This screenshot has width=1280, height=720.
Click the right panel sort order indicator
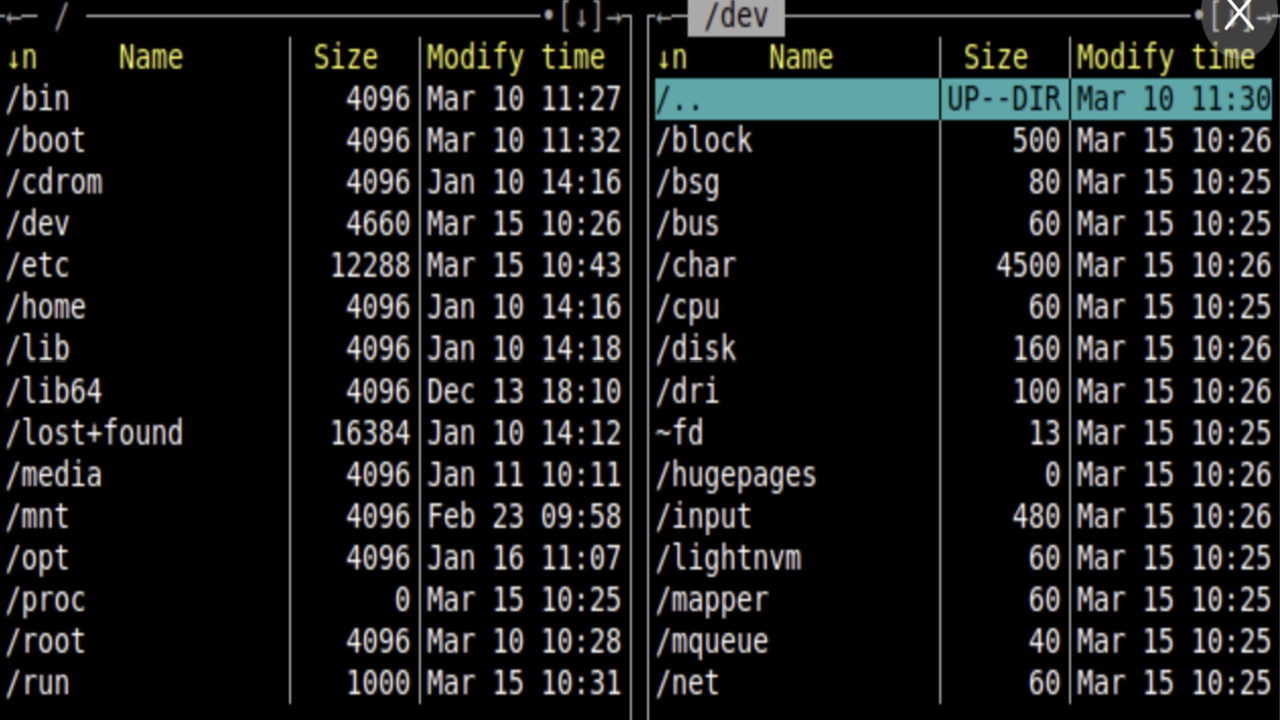[x=672, y=58]
